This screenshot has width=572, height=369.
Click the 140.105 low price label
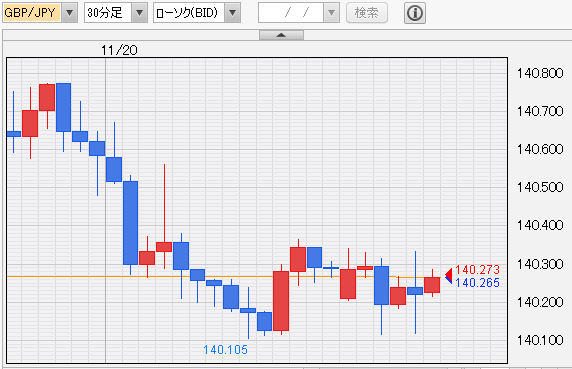coord(225,350)
